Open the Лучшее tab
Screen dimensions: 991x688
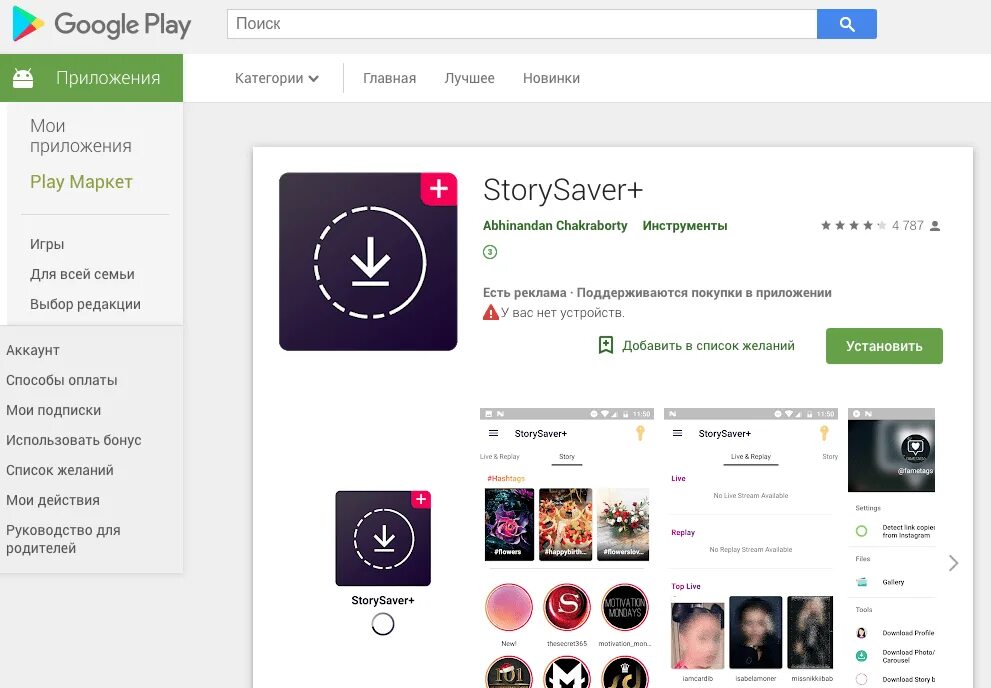point(470,78)
